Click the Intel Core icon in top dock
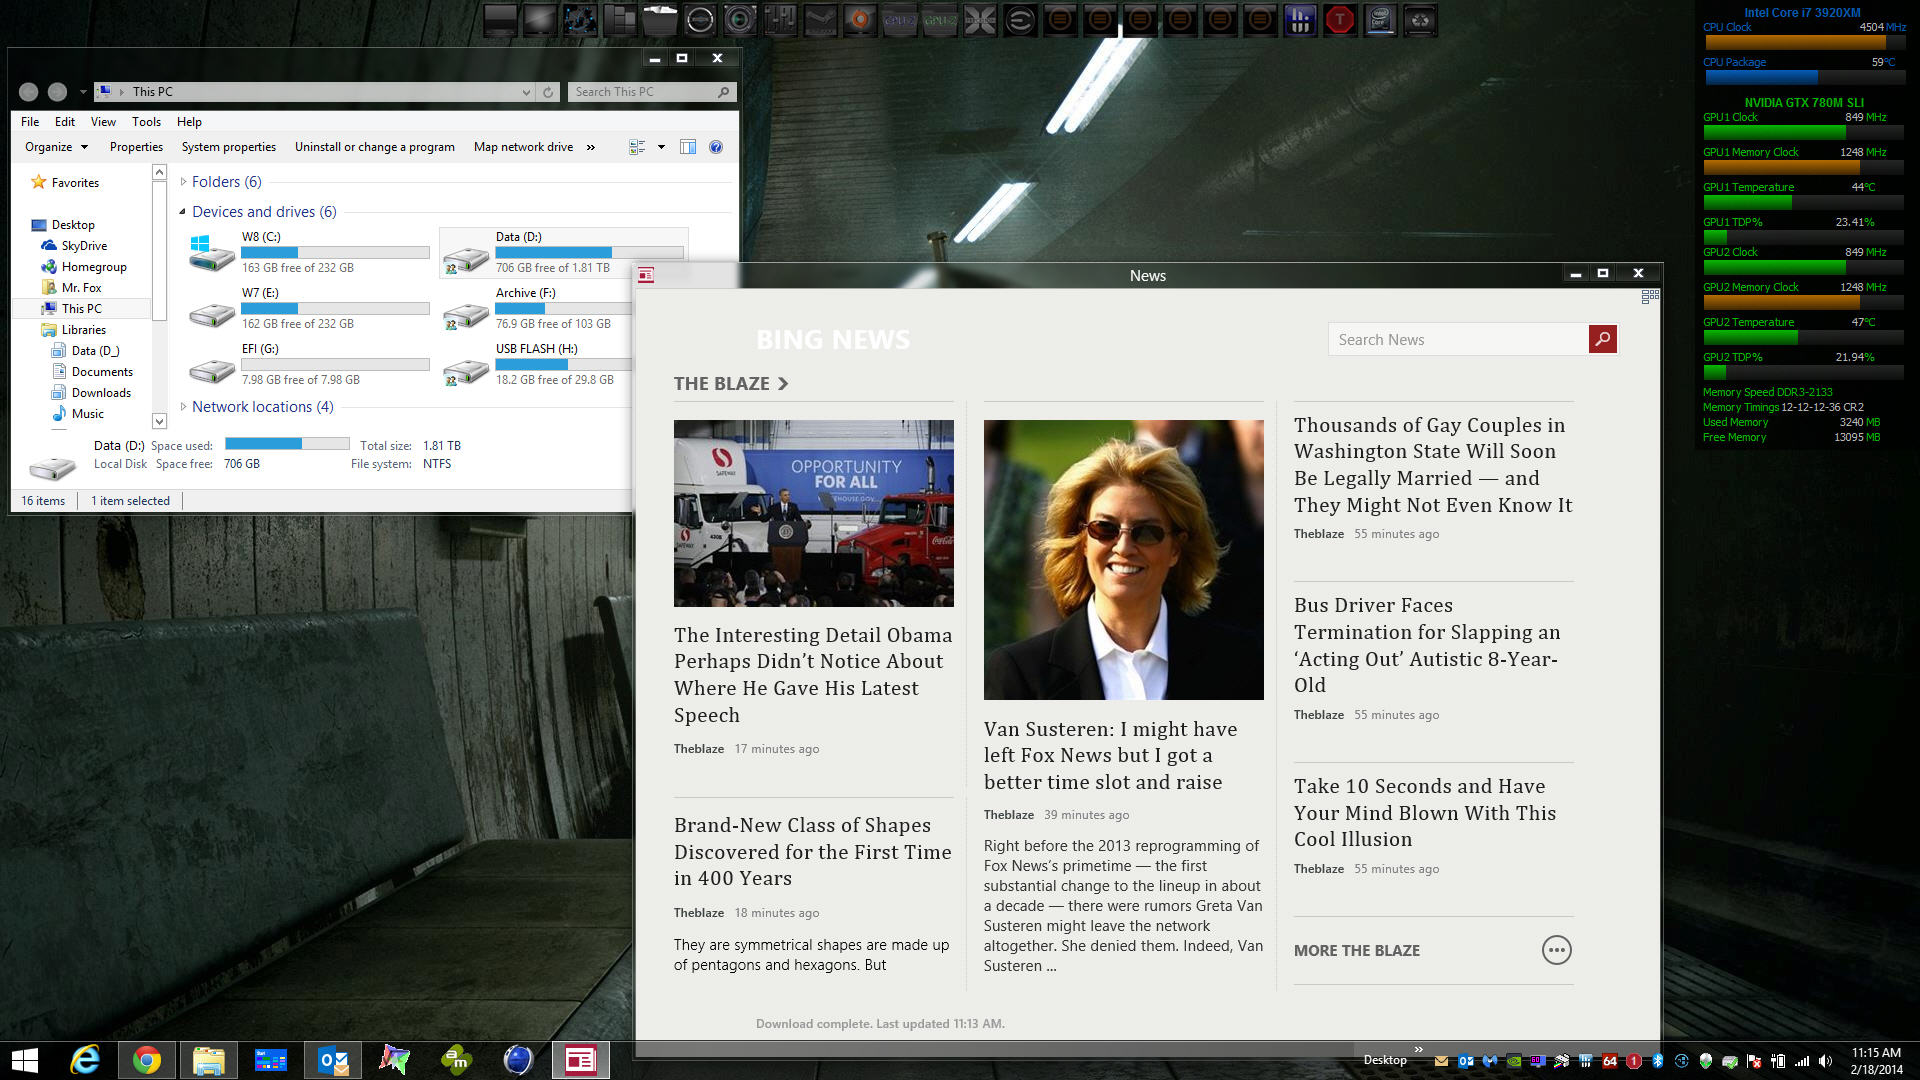This screenshot has width=1920, height=1080. (x=1380, y=20)
